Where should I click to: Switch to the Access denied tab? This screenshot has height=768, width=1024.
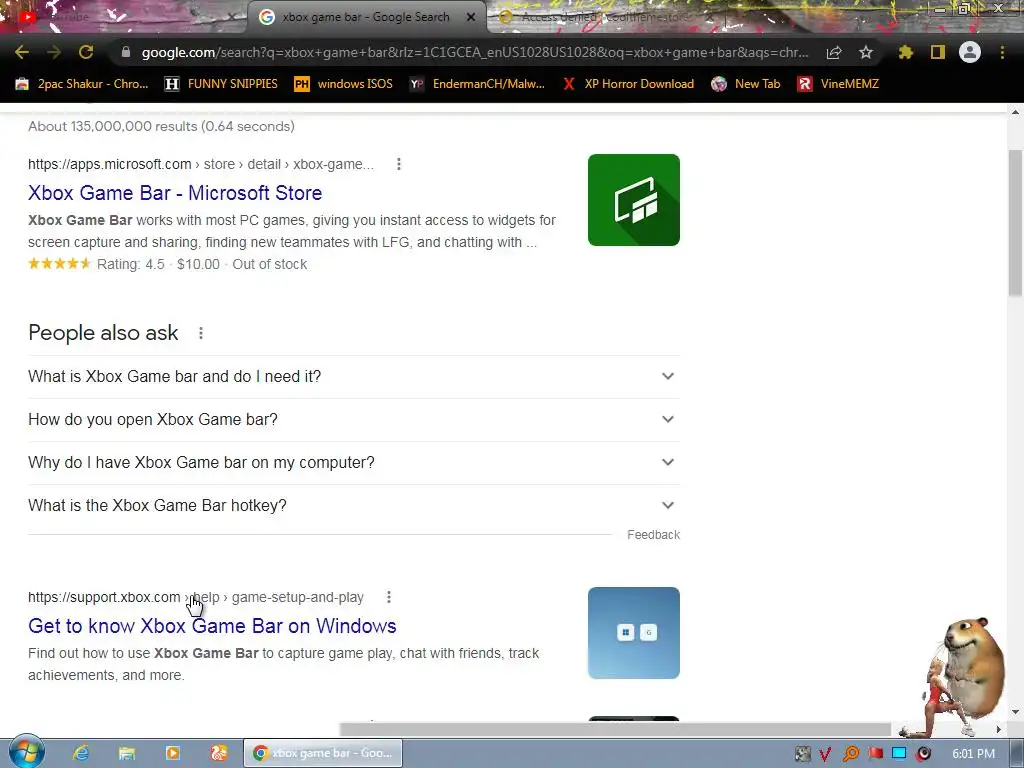coord(607,17)
